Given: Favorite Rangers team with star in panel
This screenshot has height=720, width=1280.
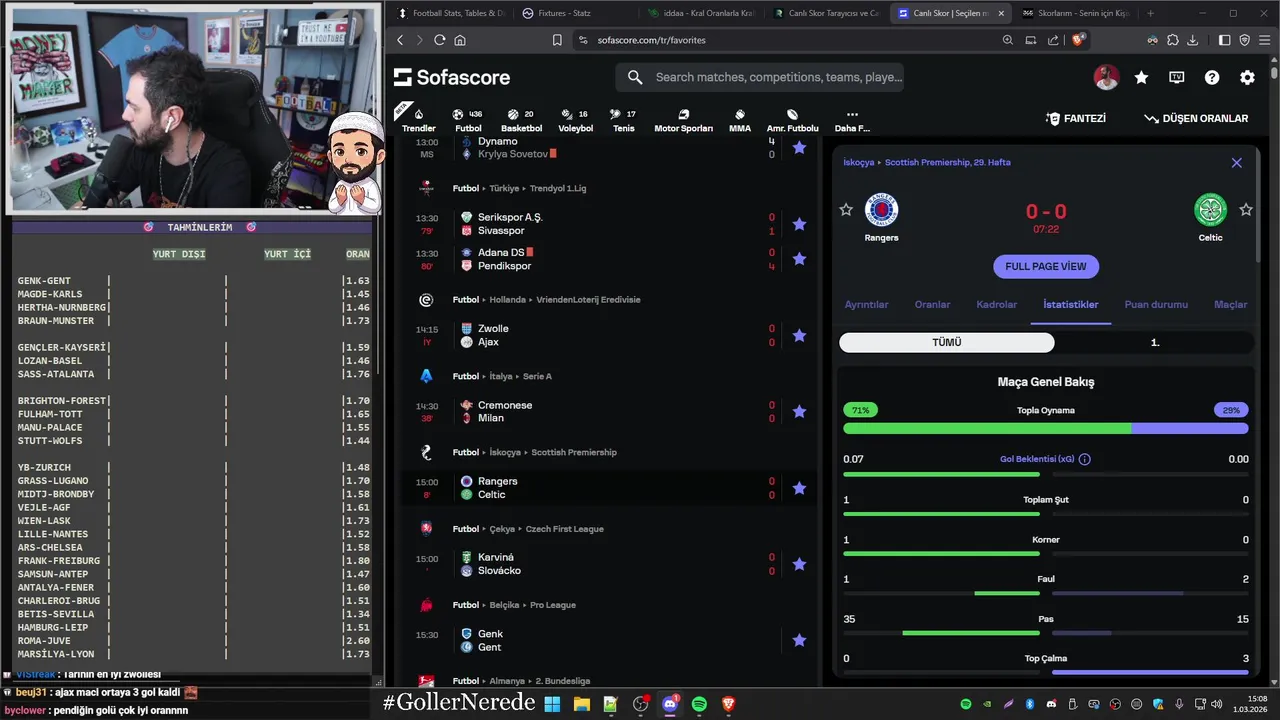Looking at the screenshot, I should [846, 209].
